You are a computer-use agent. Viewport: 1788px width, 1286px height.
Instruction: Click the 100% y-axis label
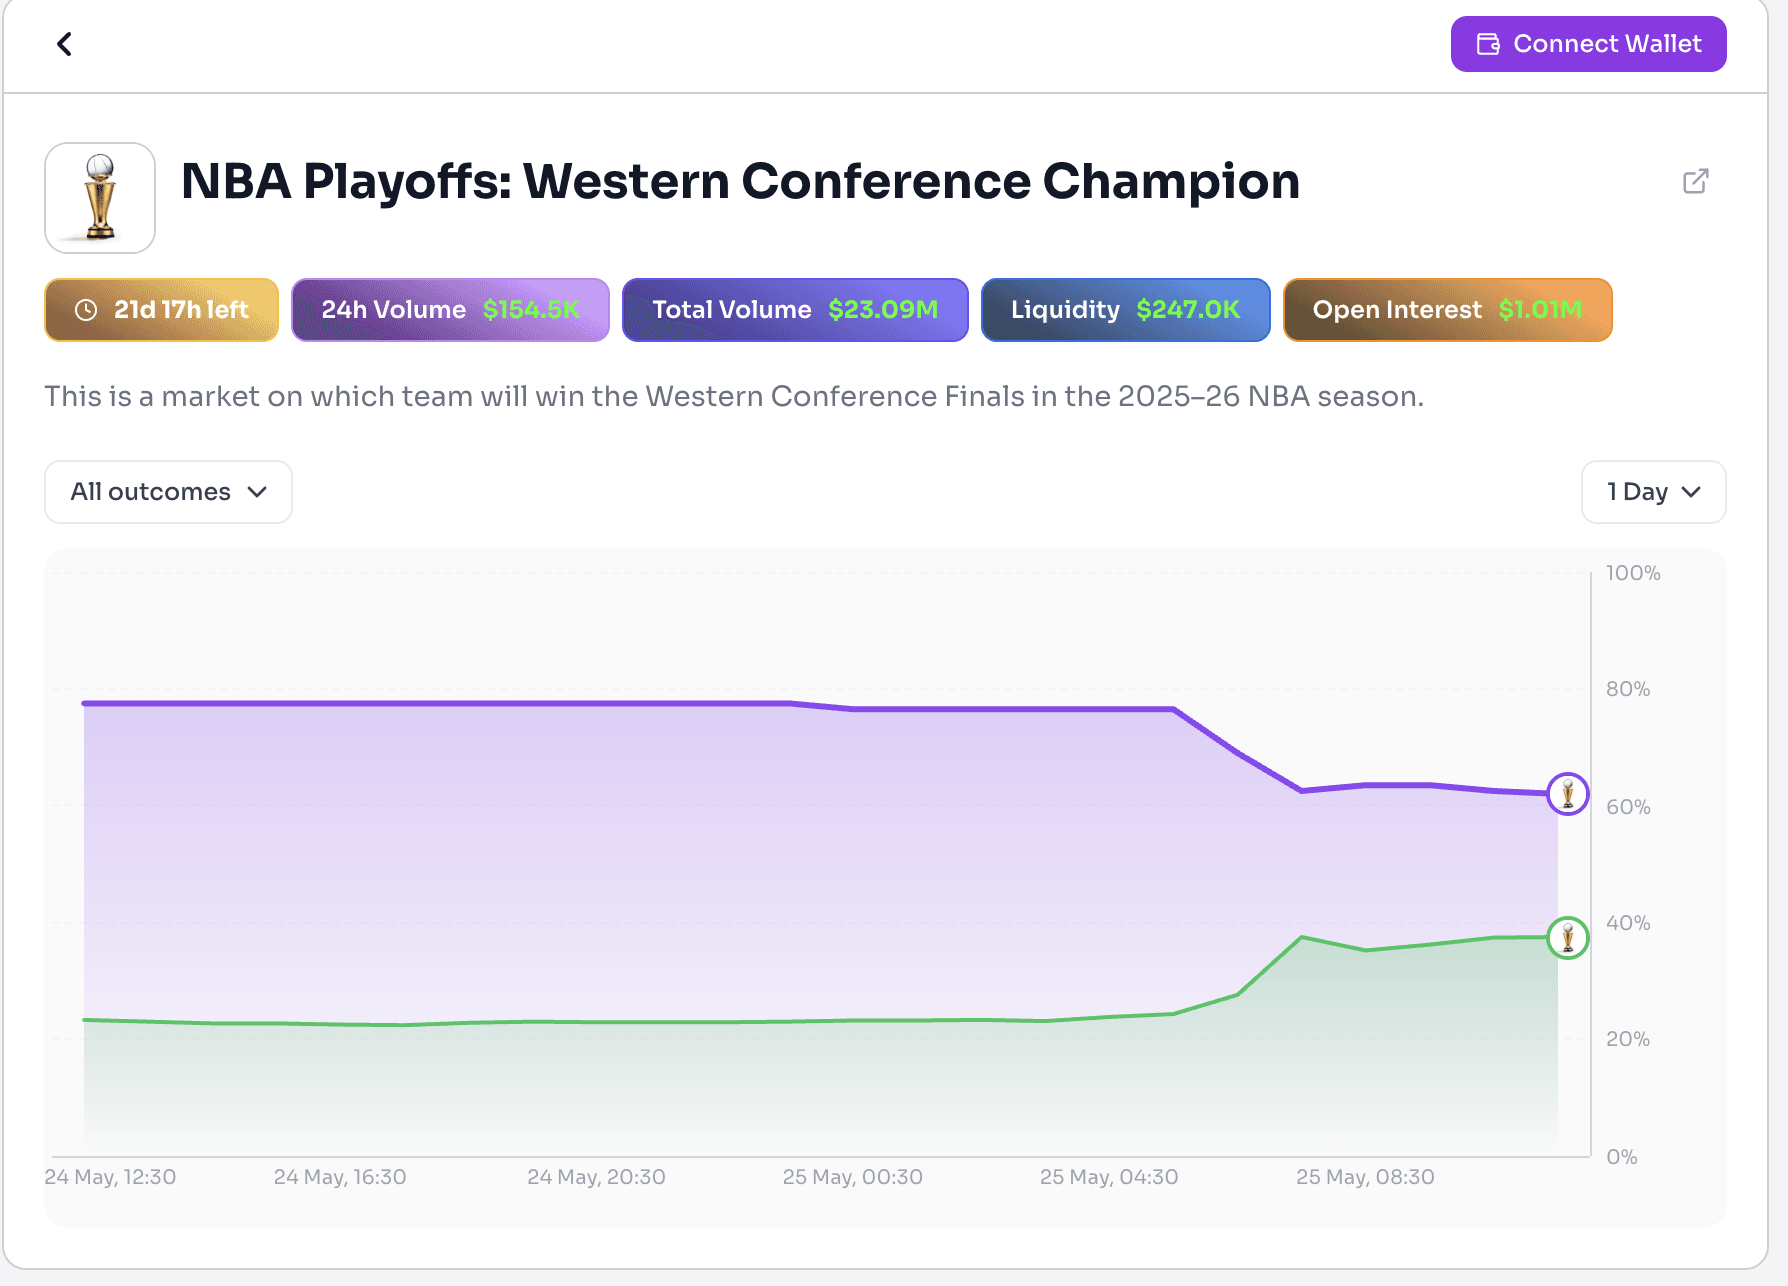coord(1633,573)
